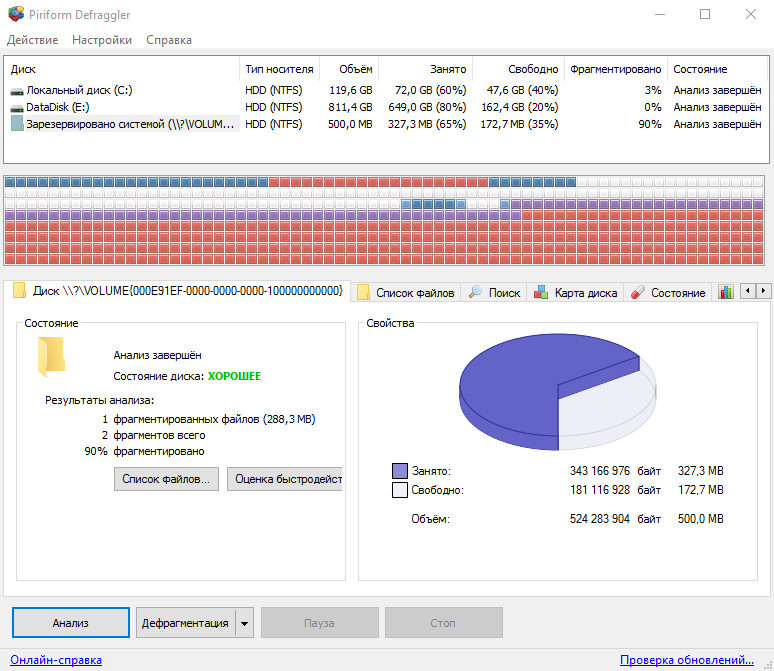This screenshot has width=774, height=671.
Task: Click the 90% fragmentation value in disk list
Action: click(650, 124)
